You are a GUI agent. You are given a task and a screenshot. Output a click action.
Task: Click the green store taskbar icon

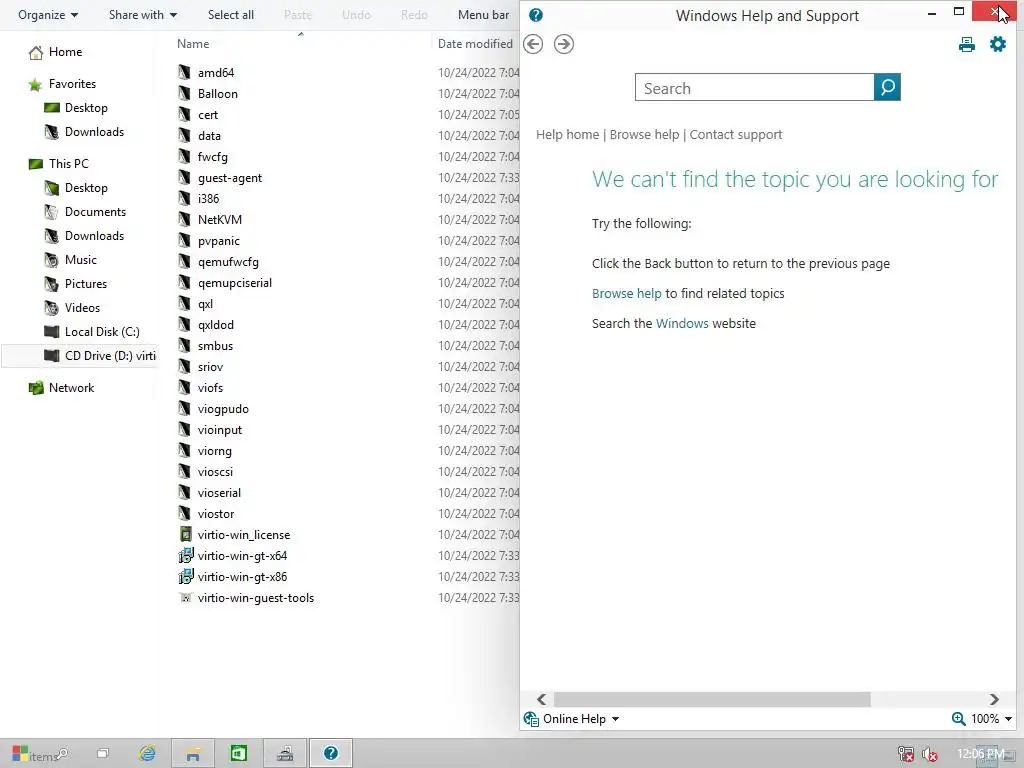[x=238, y=754]
